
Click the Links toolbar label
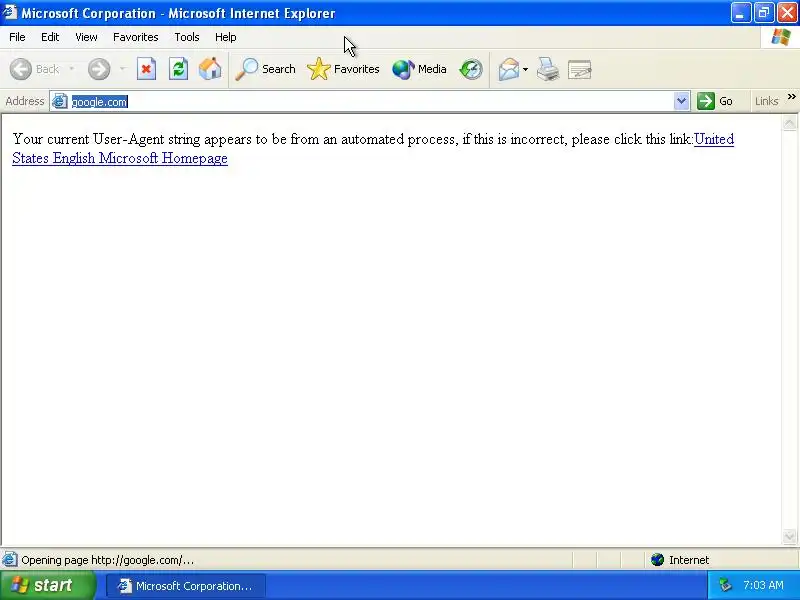click(x=767, y=101)
